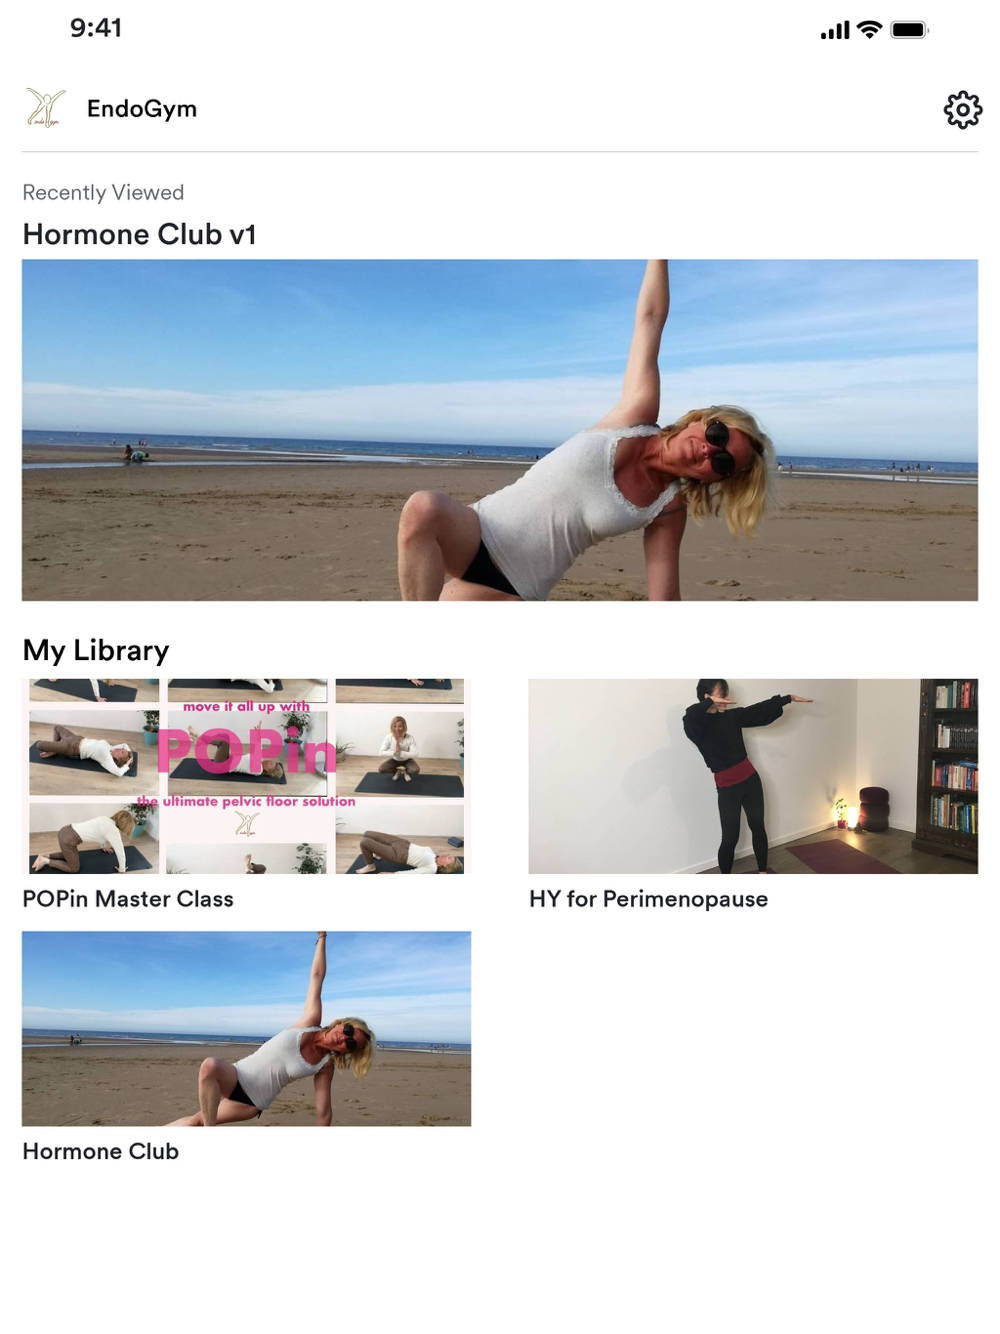Viewport: 1000px width, 1334px height.
Task: Tap the pink POPin logo text in thumbnail
Action: tap(246, 750)
